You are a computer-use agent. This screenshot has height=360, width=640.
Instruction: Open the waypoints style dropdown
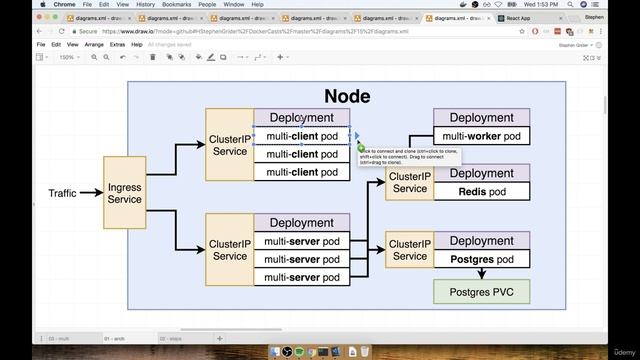pos(260,58)
